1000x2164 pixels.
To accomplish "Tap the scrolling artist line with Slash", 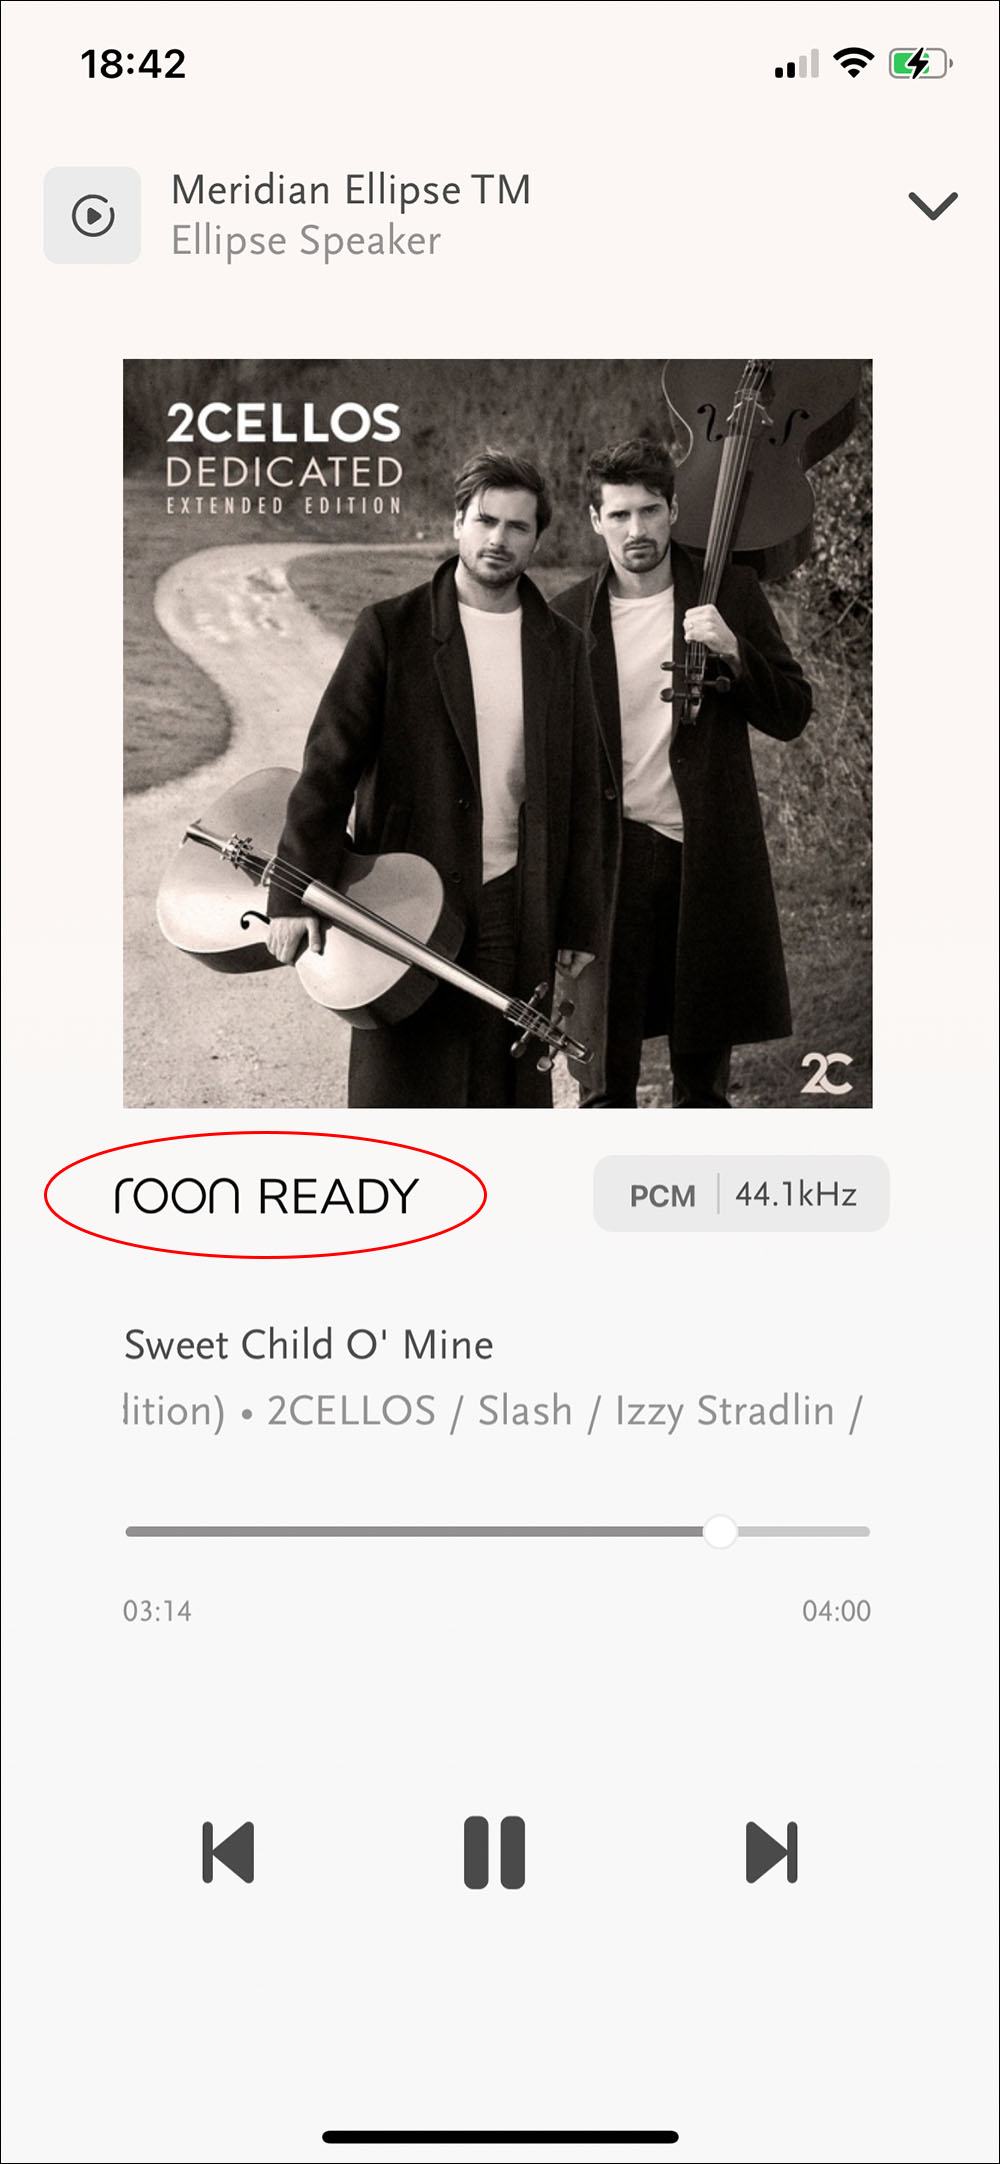I will pos(492,1411).
